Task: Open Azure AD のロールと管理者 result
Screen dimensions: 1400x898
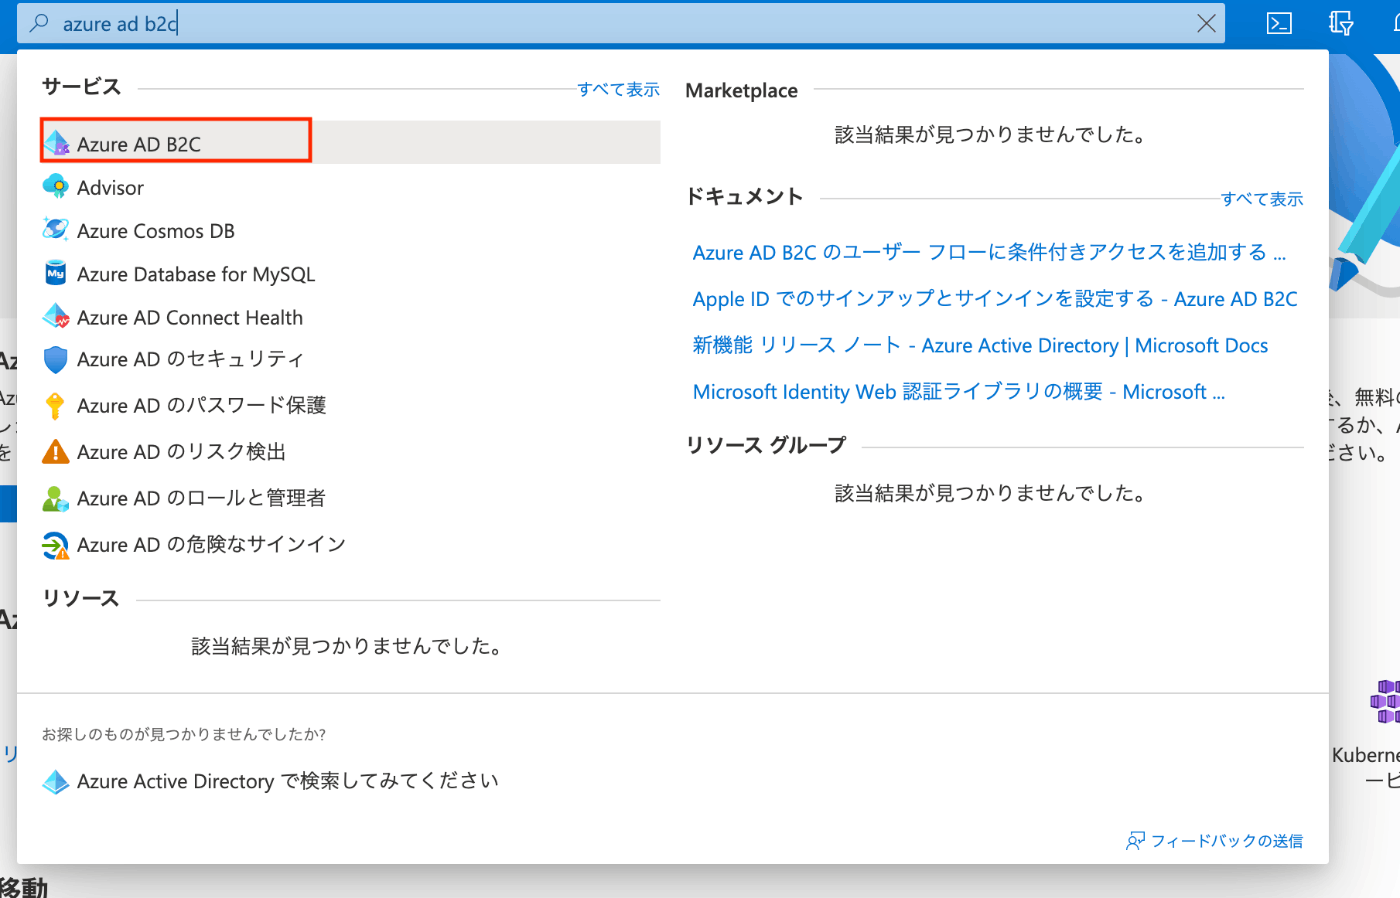Action: point(350,498)
